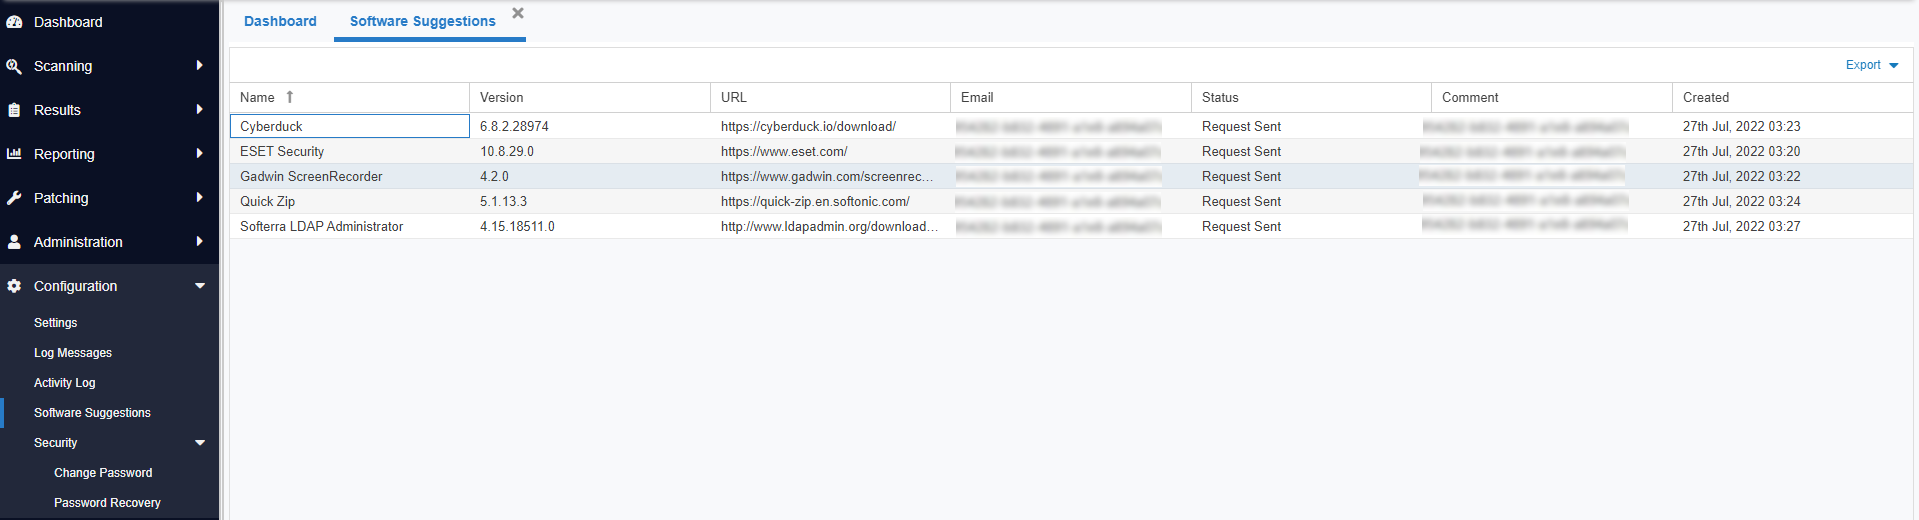Open Dashboard in the sidebar

click(68, 22)
